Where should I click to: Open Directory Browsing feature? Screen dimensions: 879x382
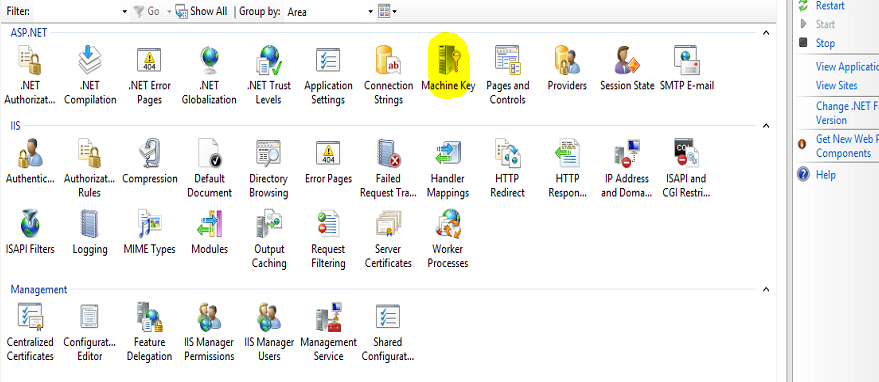point(269,169)
